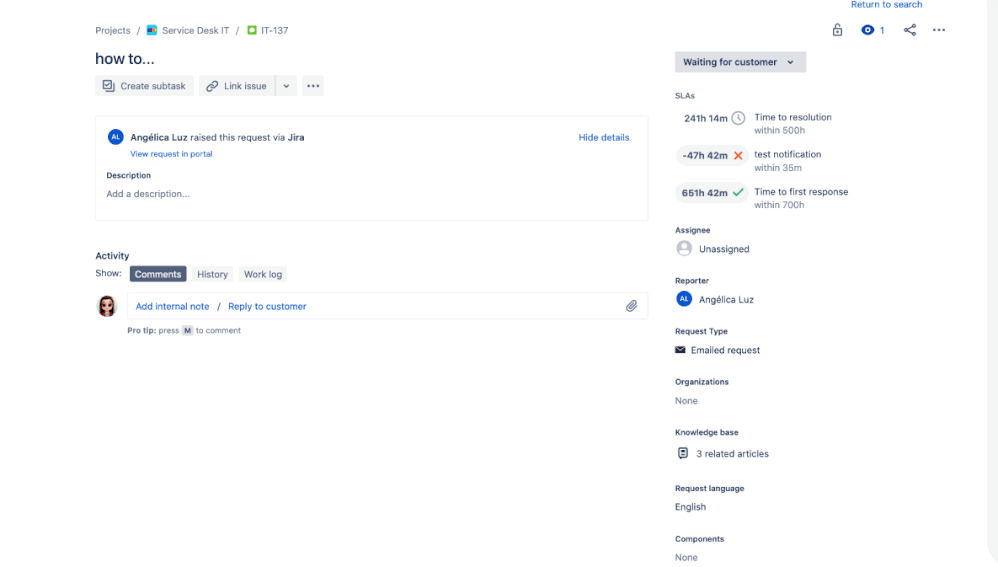Screen dimensions: 998x567
Task: Click the checkmark icon on Time to first response
Action: (738, 192)
